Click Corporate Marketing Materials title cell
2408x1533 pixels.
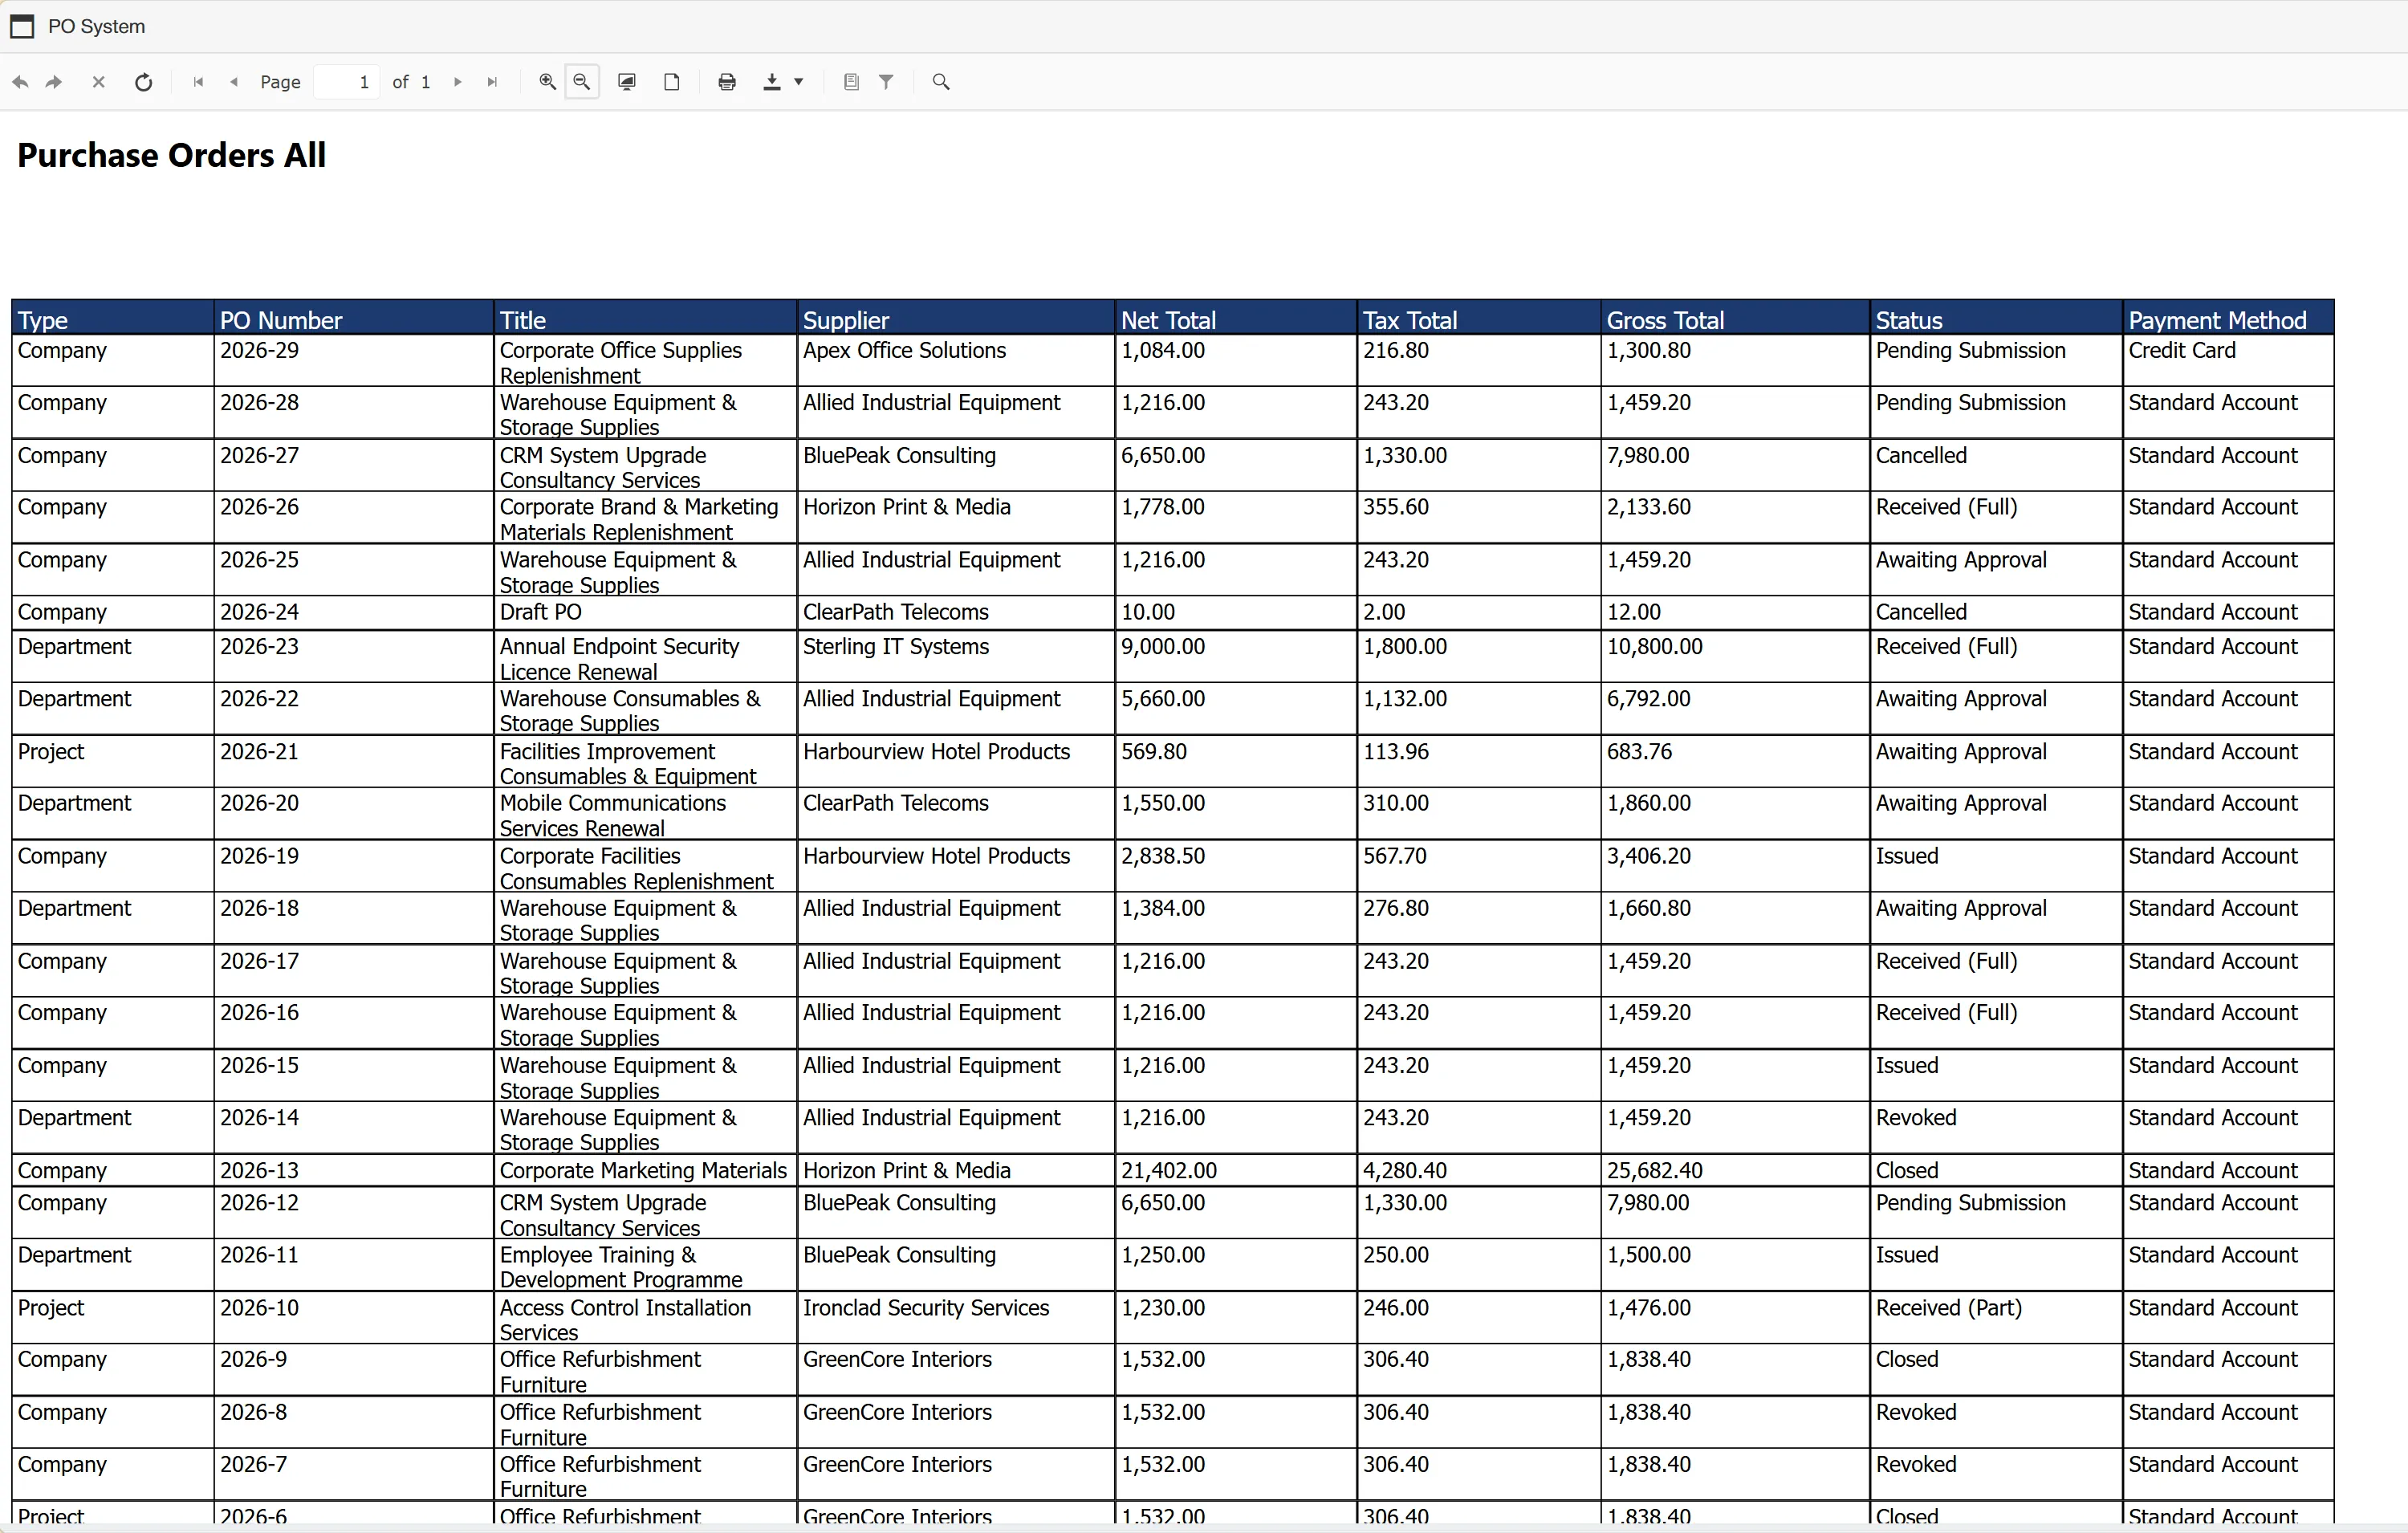click(646, 1170)
